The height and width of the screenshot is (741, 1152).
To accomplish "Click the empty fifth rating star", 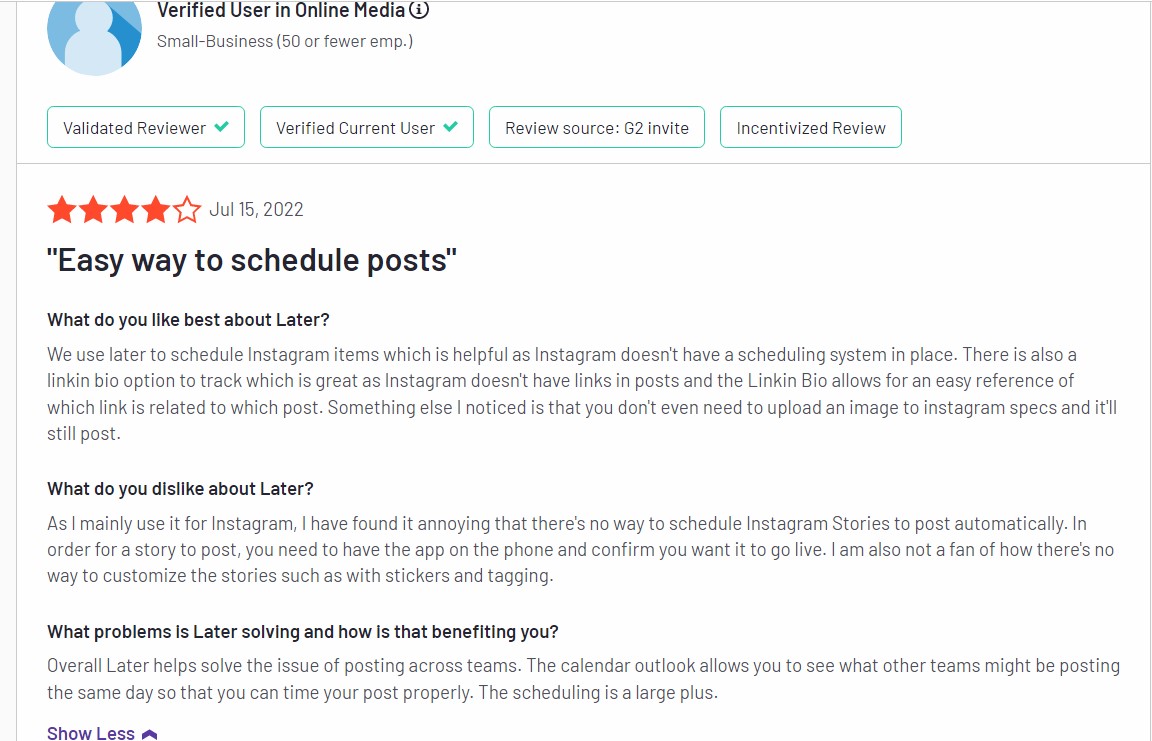I will [187, 210].
